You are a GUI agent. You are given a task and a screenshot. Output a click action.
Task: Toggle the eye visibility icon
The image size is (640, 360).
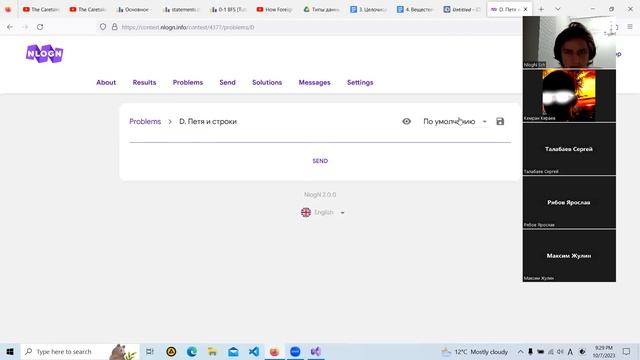tap(406, 121)
